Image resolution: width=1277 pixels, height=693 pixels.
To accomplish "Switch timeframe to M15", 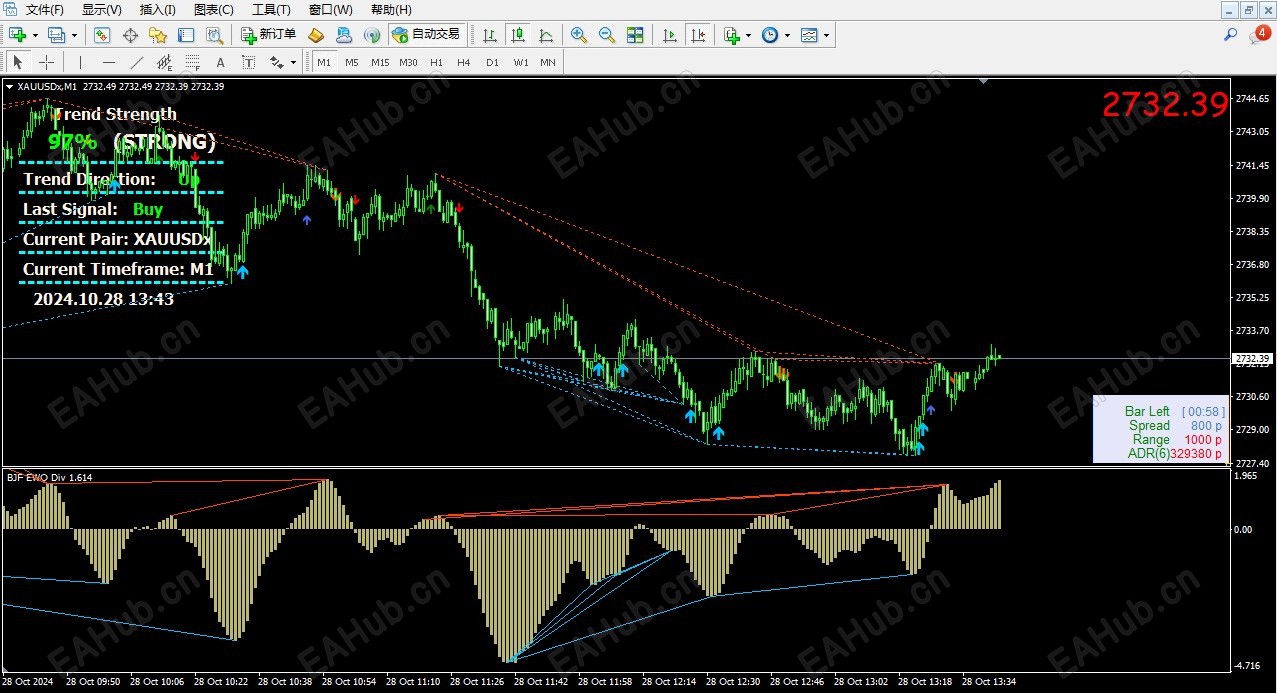I will point(380,62).
